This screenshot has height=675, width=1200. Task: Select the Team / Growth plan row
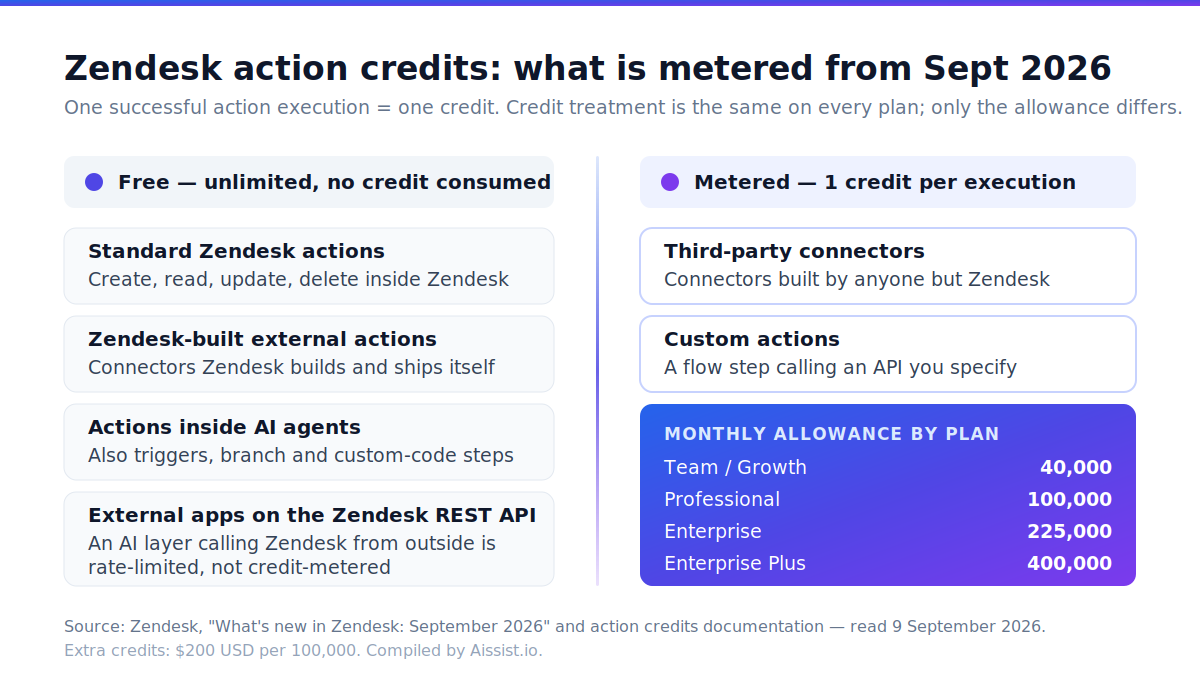click(888, 467)
